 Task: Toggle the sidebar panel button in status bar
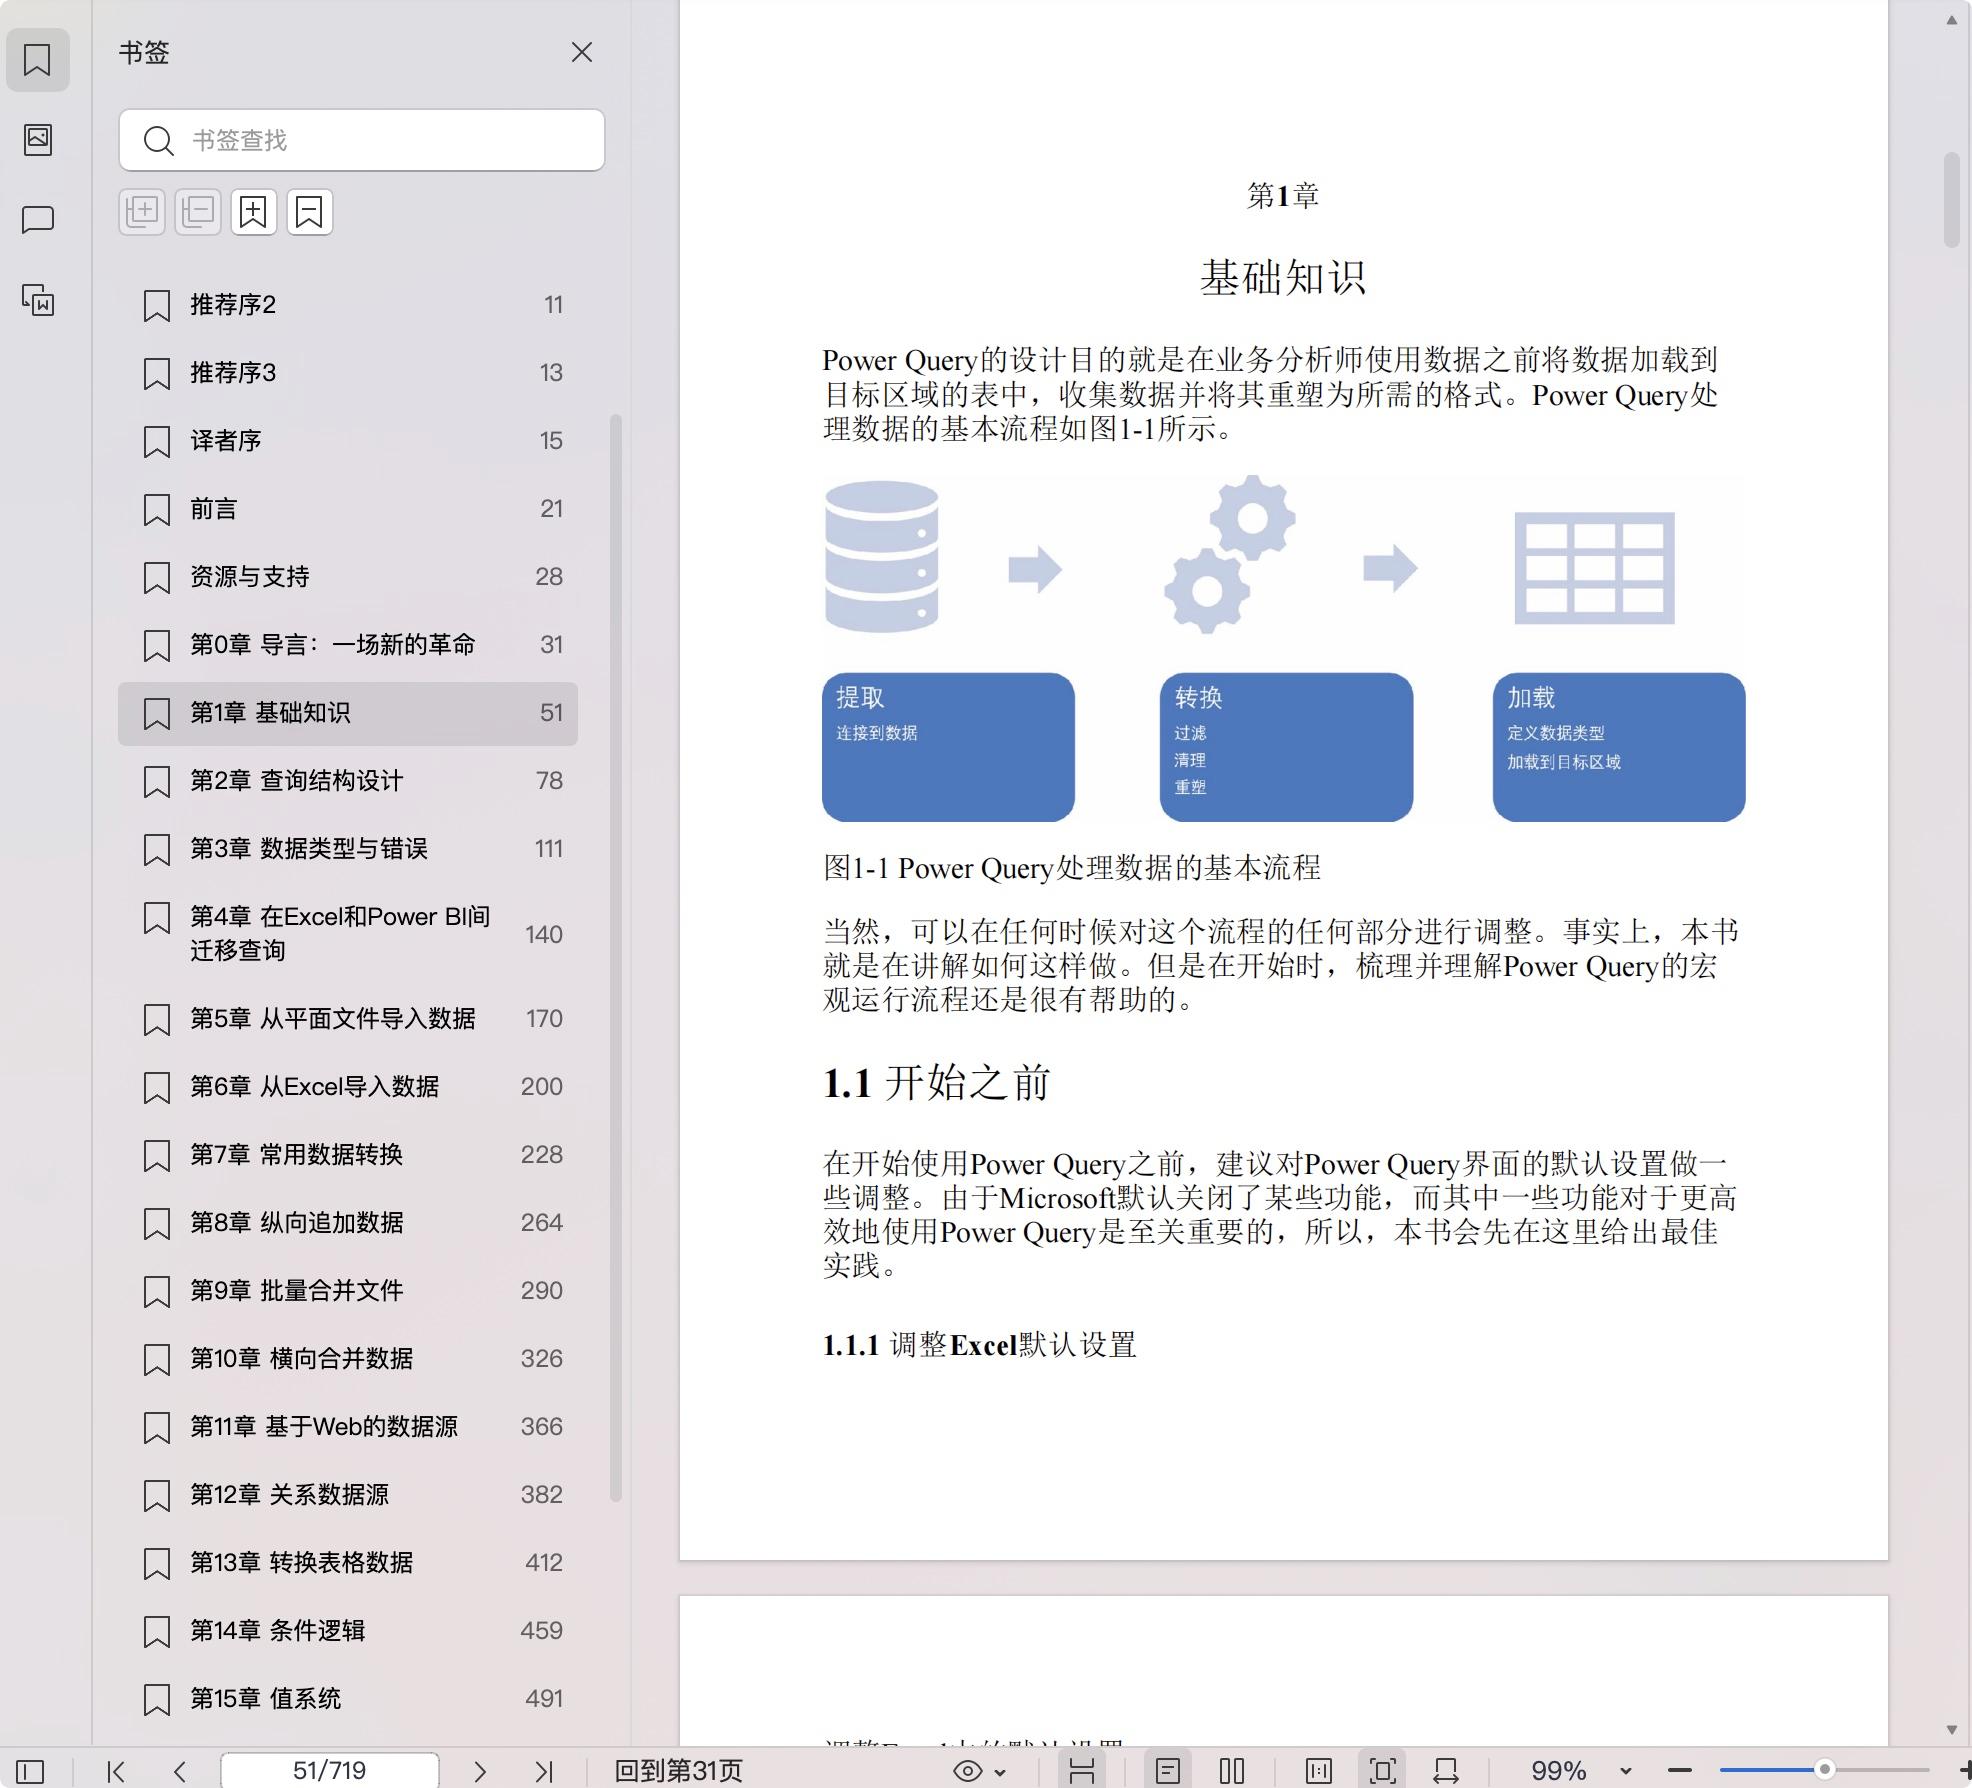click(x=30, y=1771)
